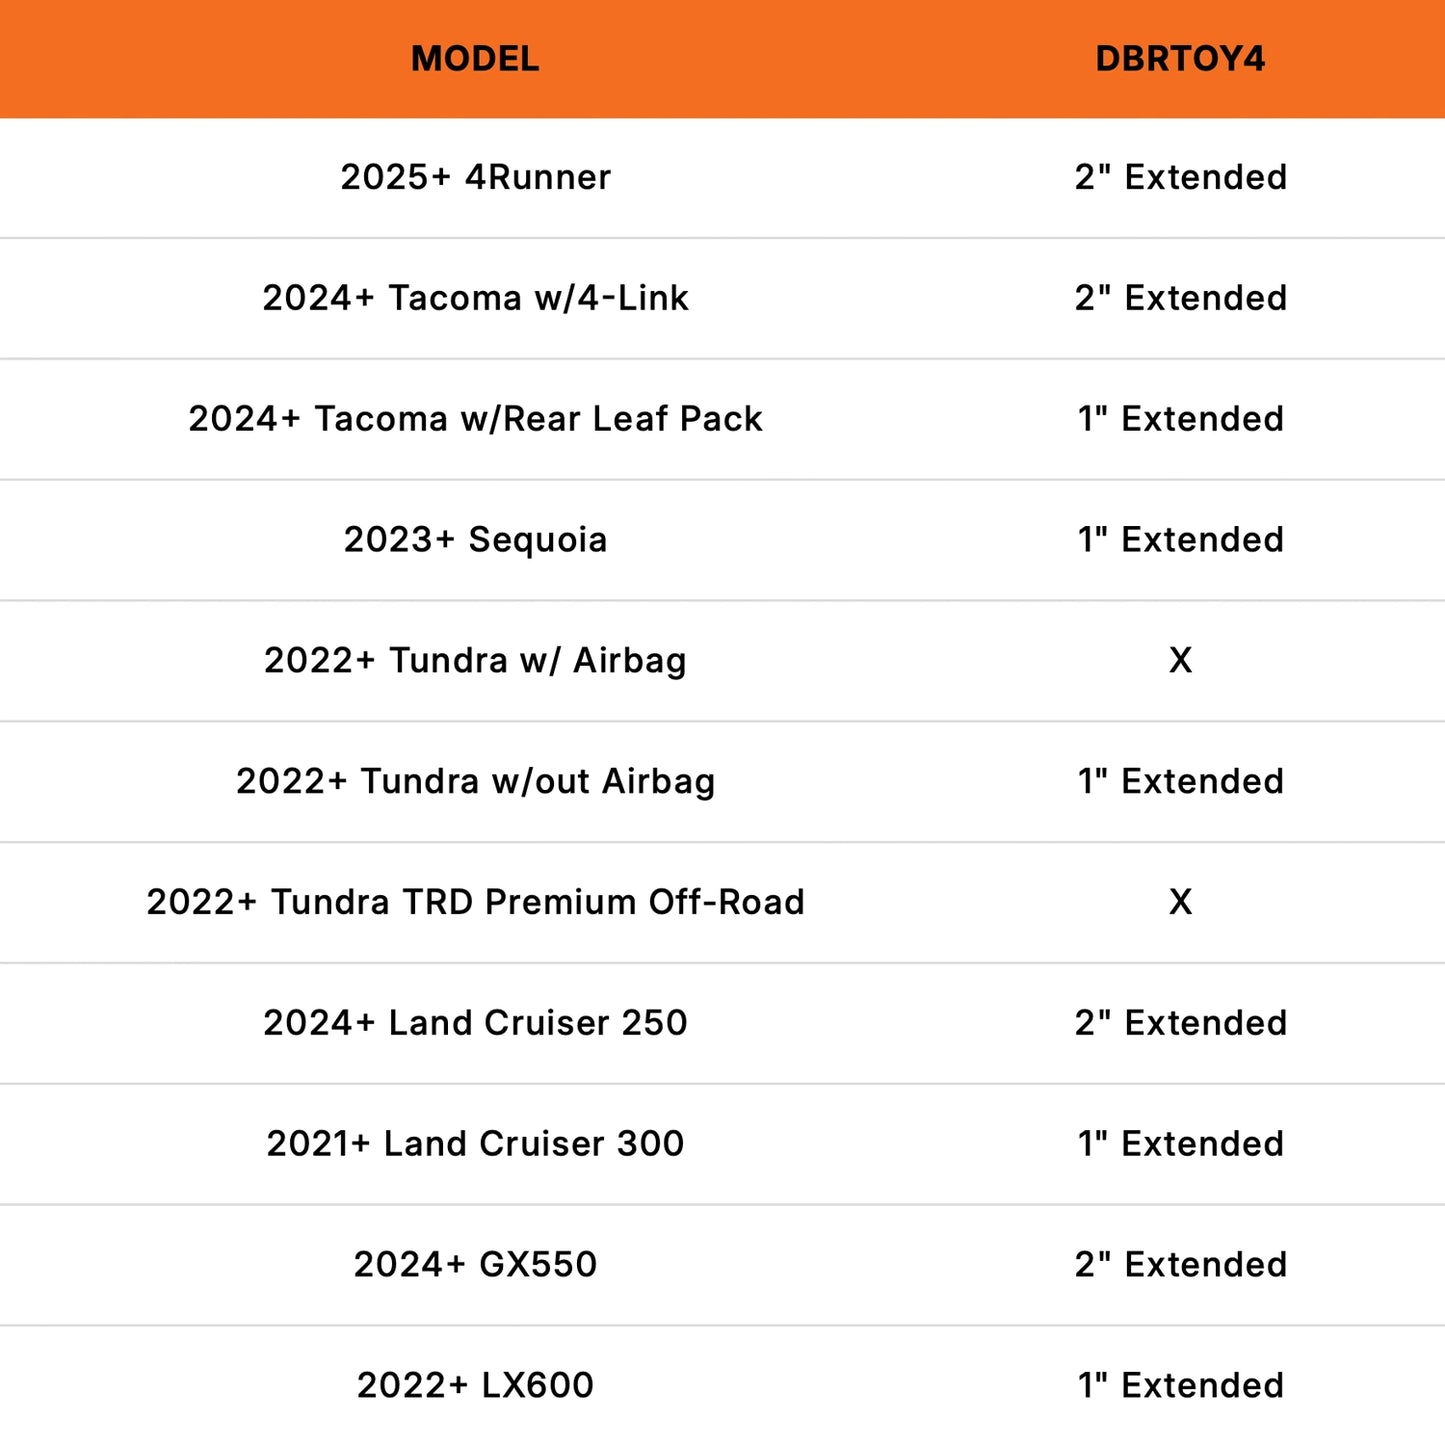Select the 4Runner's 2" Extended value
The image size is (1445, 1445).
[x=1180, y=177]
